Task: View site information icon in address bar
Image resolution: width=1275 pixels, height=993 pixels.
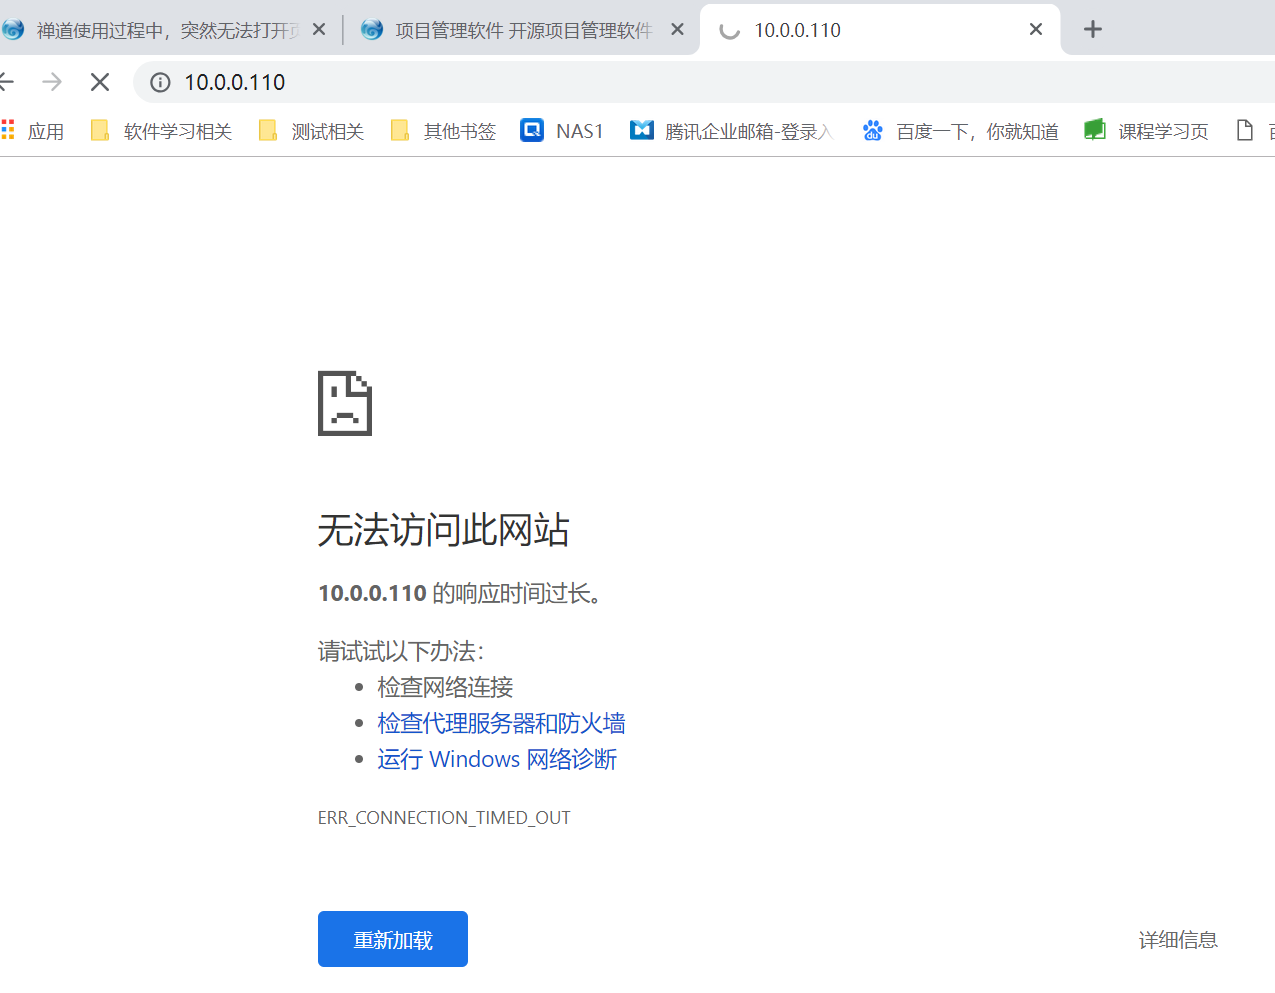Action: pos(160,82)
